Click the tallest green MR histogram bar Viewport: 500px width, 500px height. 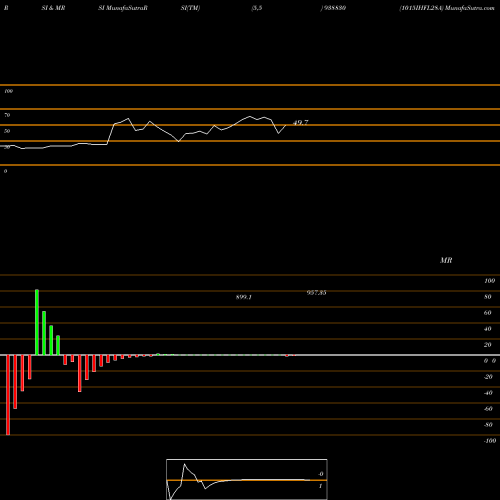point(37,322)
